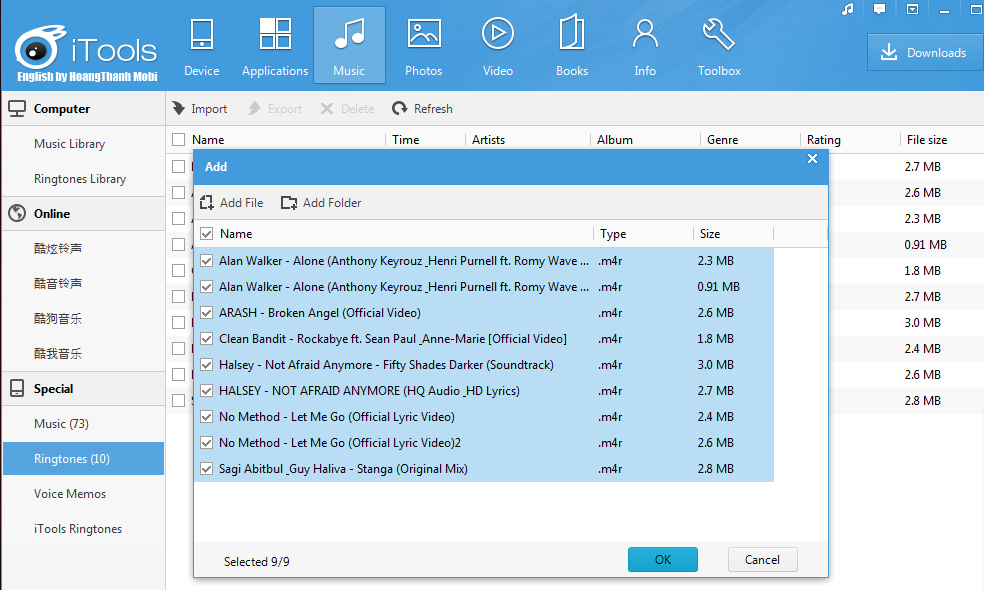Uncheck Sagi Abitbul Stanga ringtone checkbox

click(207, 469)
